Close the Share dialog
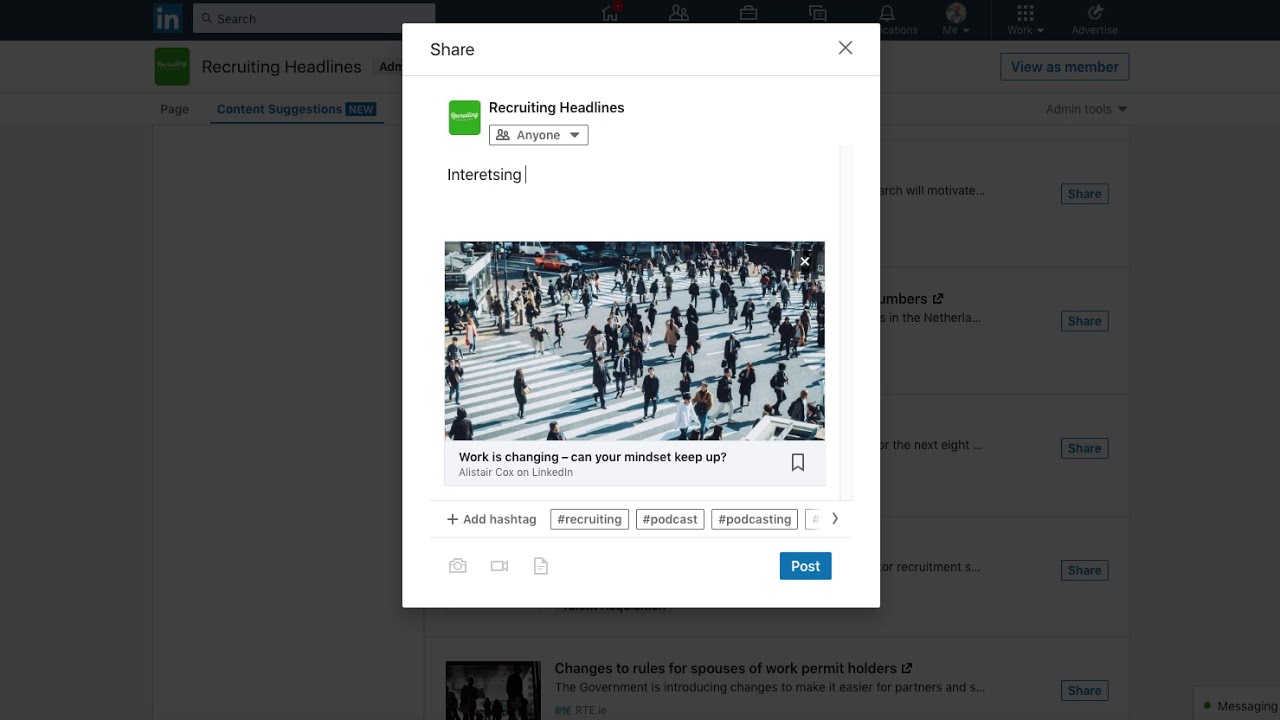 (x=845, y=48)
